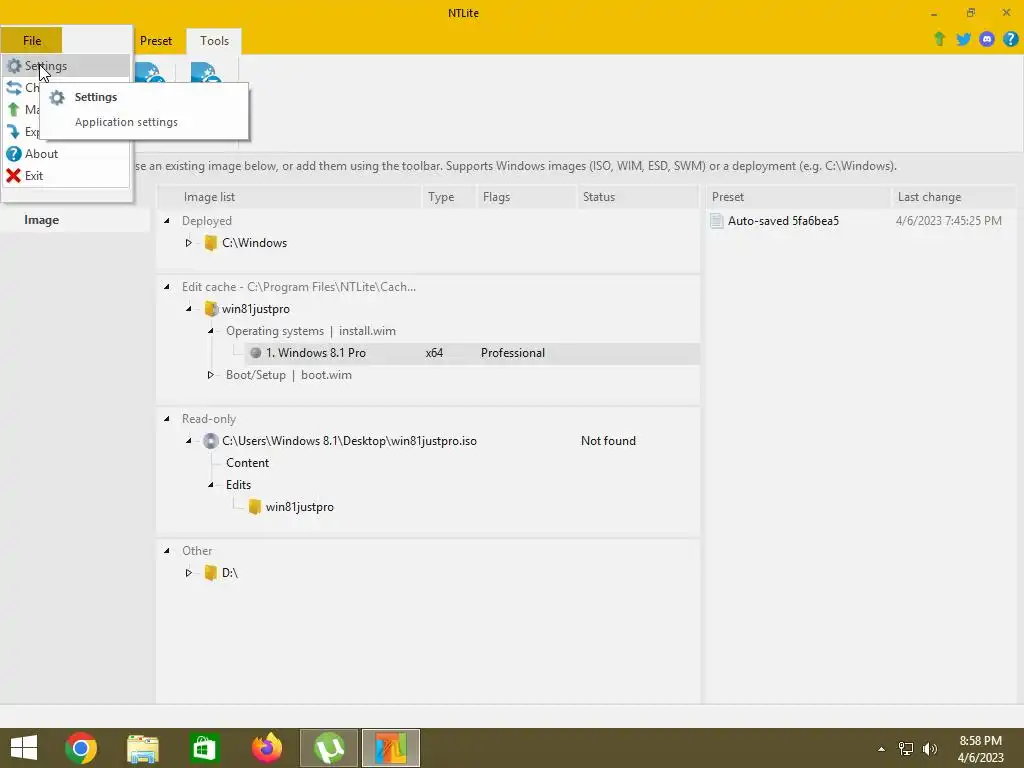The width and height of the screenshot is (1024, 768).
Task: Open the taskbar clock 8:58 PM
Action: coord(980,749)
